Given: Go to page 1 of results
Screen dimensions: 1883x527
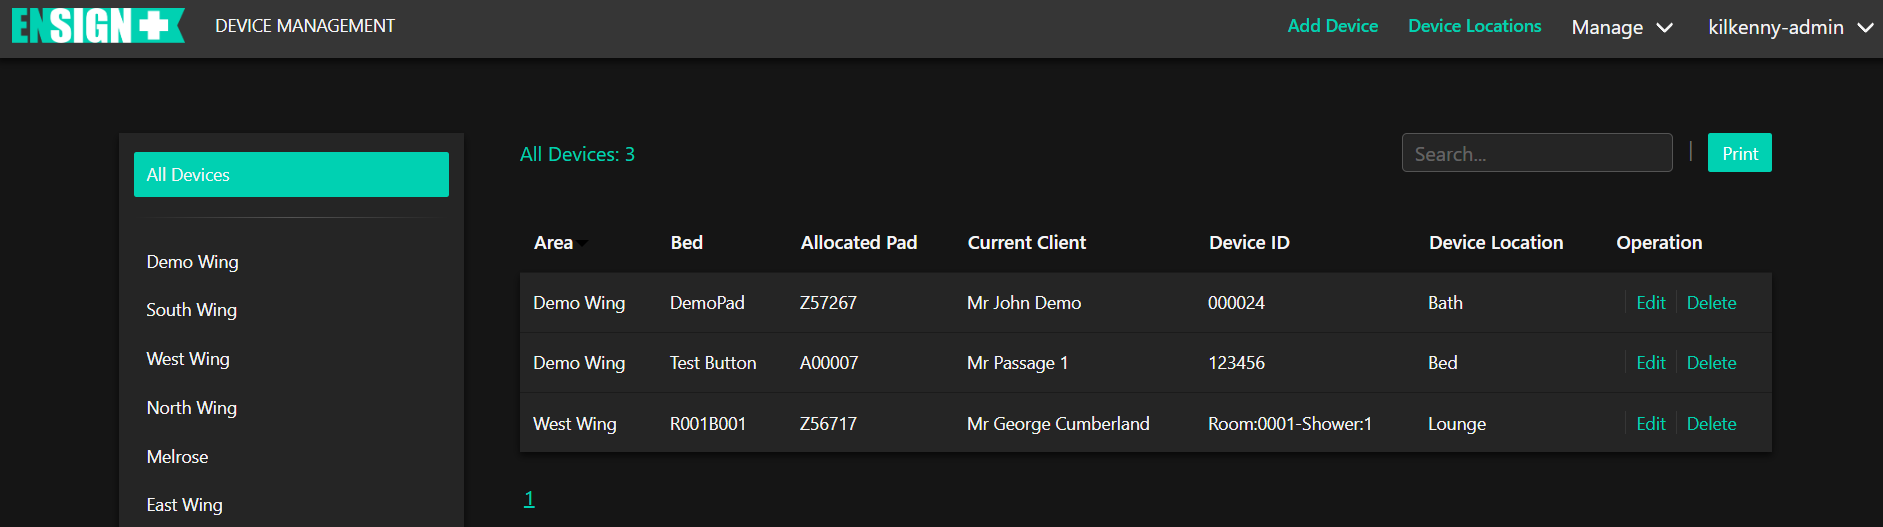Looking at the screenshot, I should 529,499.
